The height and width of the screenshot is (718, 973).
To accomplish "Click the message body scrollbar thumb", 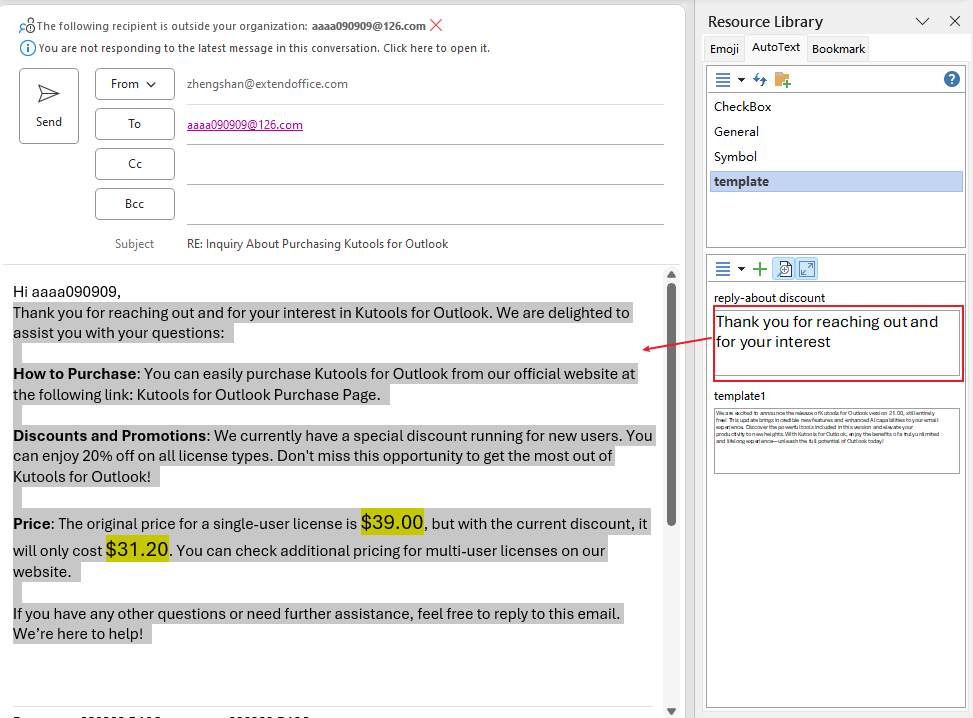I will point(671,405).
